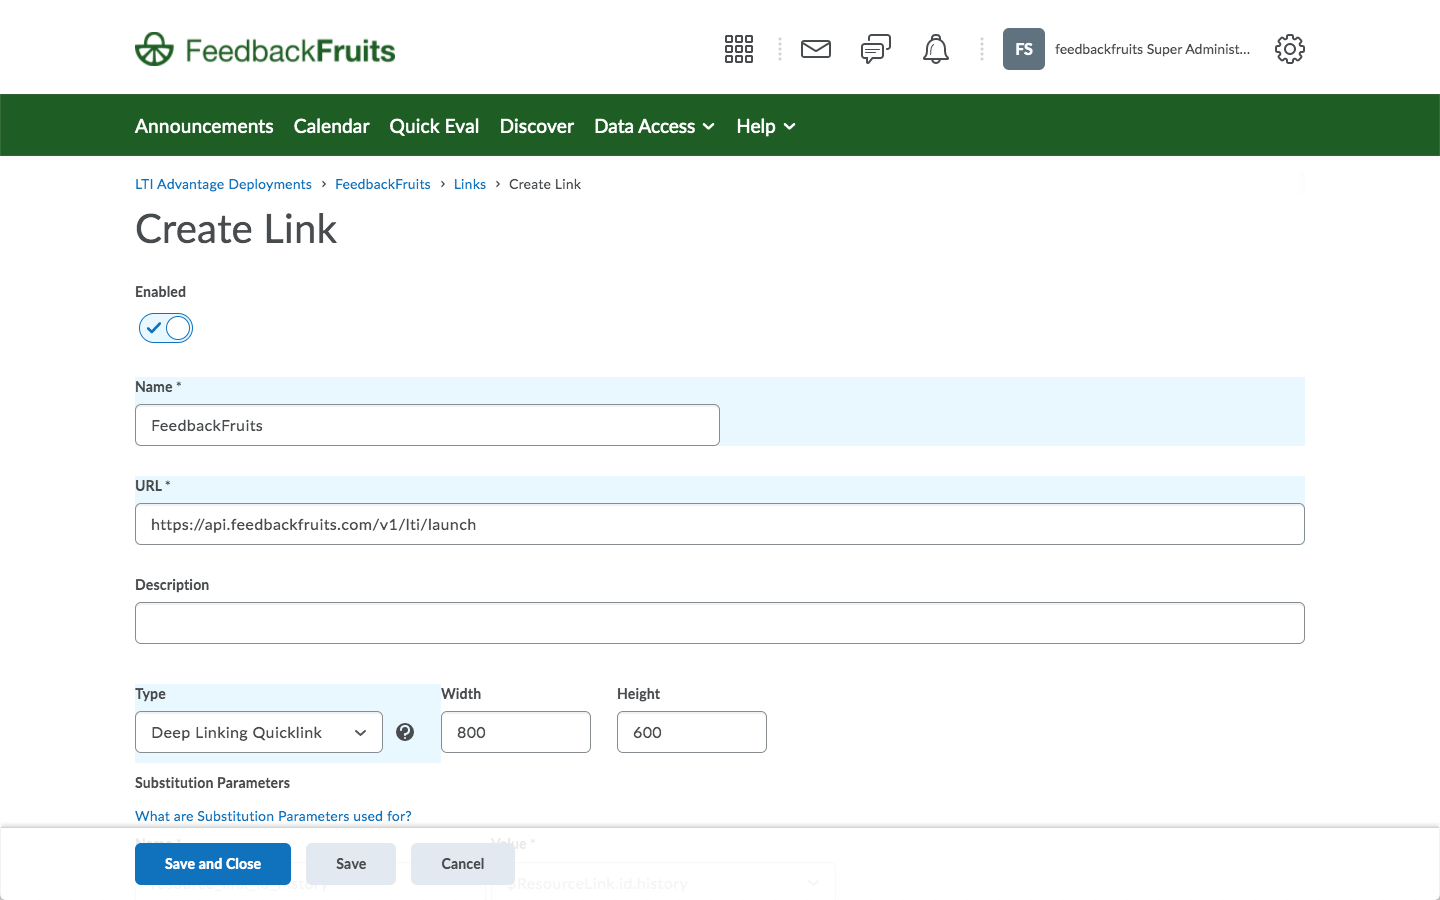Open update alerts bell icon

[x=936, y=49]
